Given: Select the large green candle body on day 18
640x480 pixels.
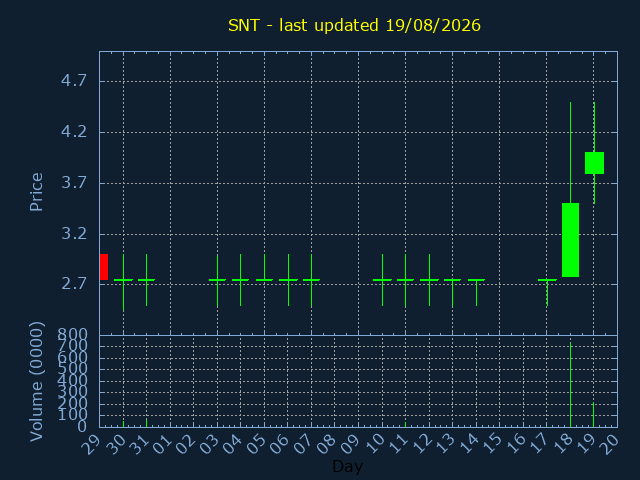Looking at the screenshot, I should pos(570,240).
